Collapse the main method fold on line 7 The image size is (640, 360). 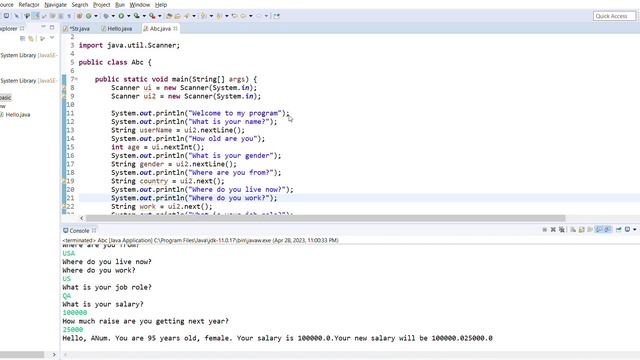click(x=76, y=79)
